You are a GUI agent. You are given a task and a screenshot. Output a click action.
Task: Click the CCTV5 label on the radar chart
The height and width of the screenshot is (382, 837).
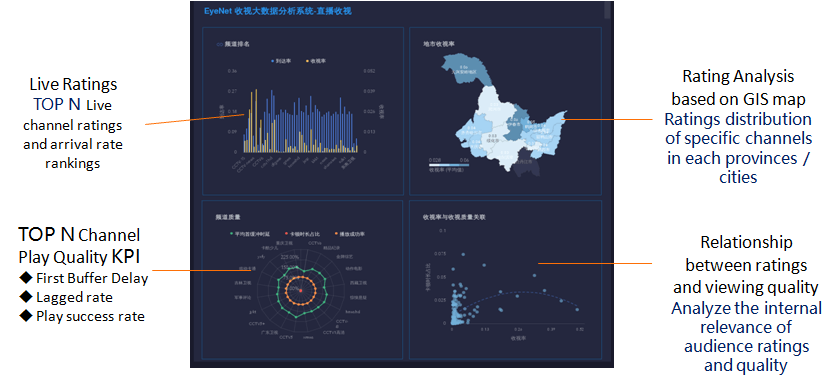point(287,337)
